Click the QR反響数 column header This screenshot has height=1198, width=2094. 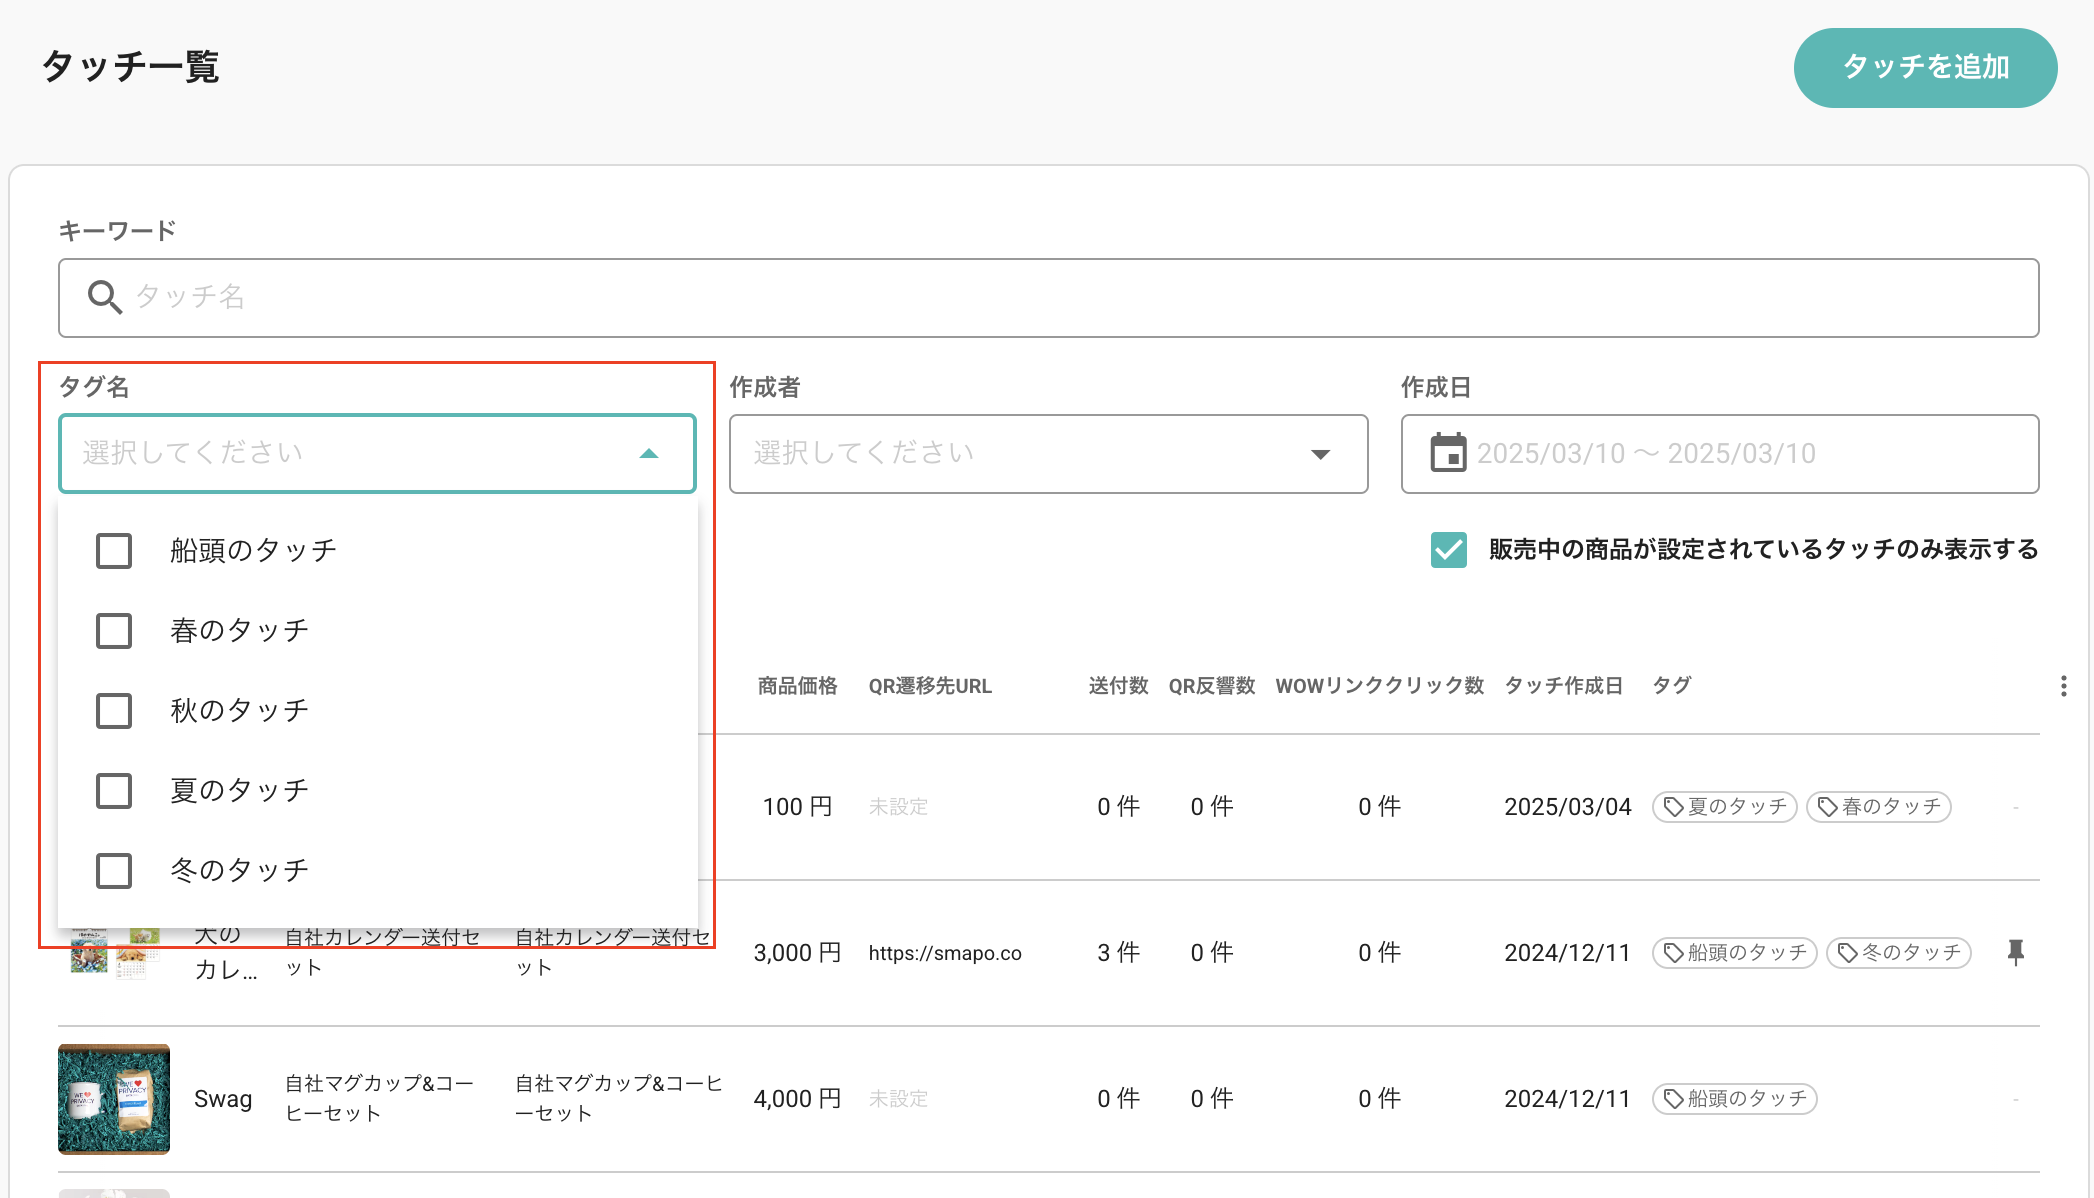(1212, 686)
